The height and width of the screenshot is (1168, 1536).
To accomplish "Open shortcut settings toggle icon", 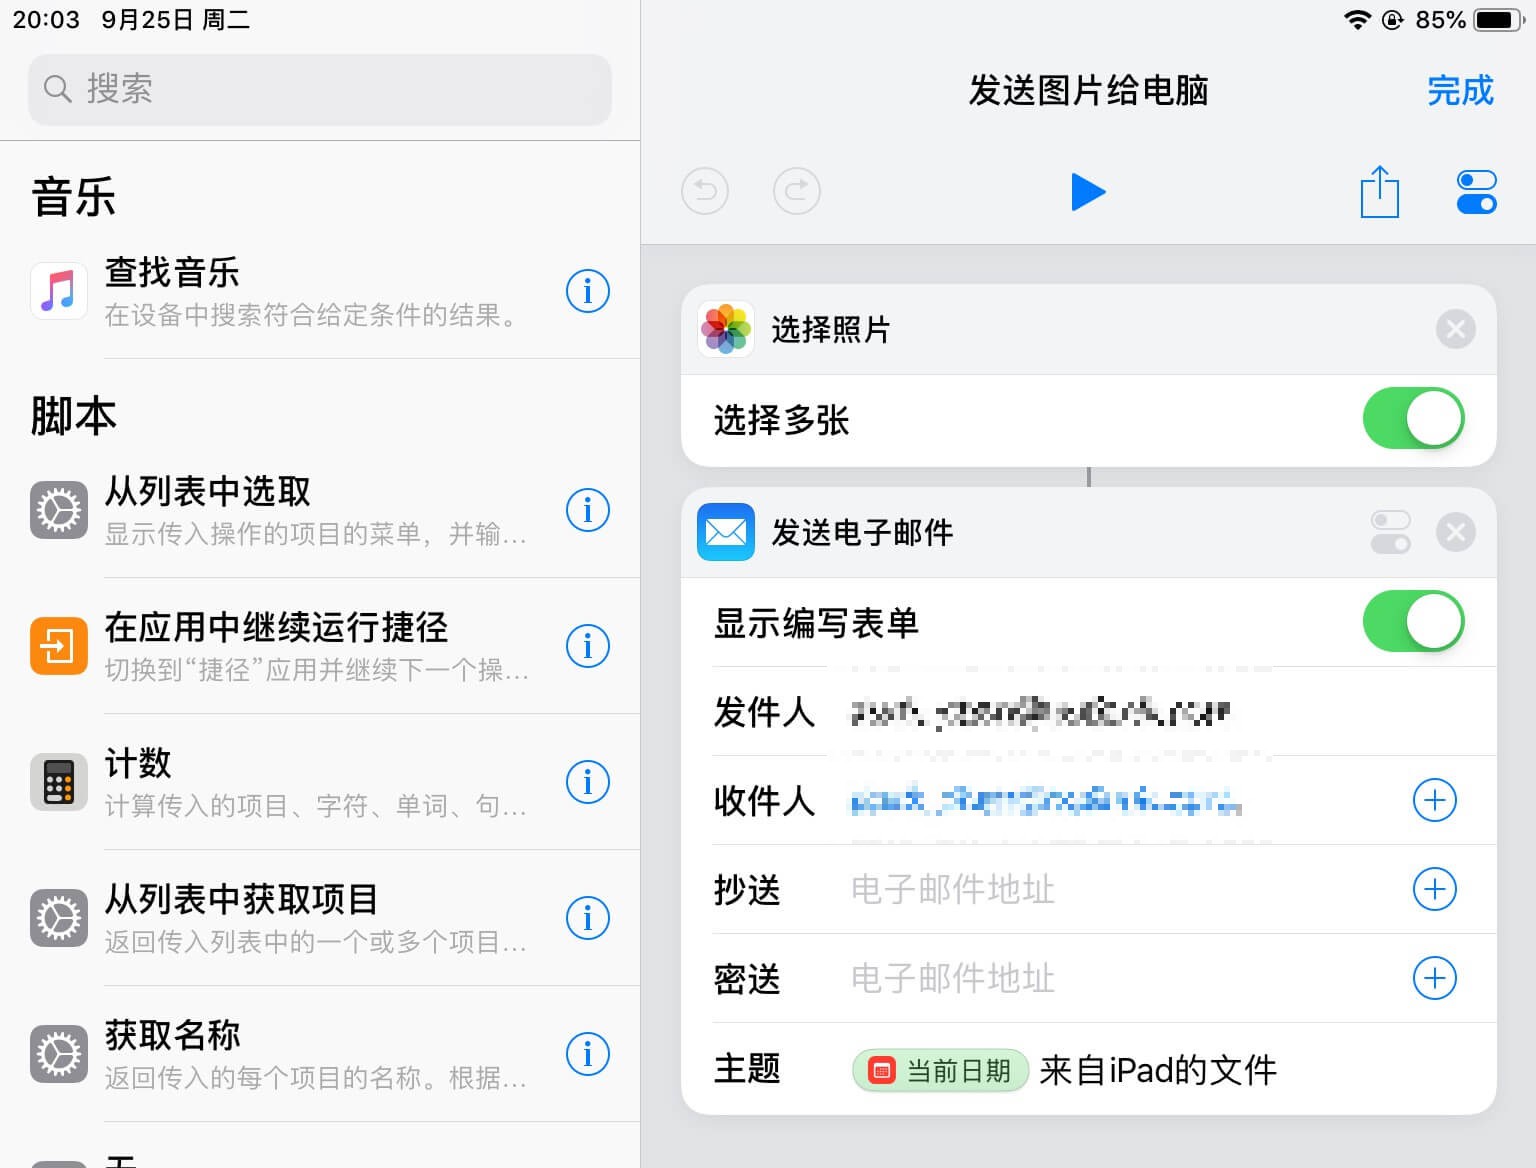I will 1476,192.
